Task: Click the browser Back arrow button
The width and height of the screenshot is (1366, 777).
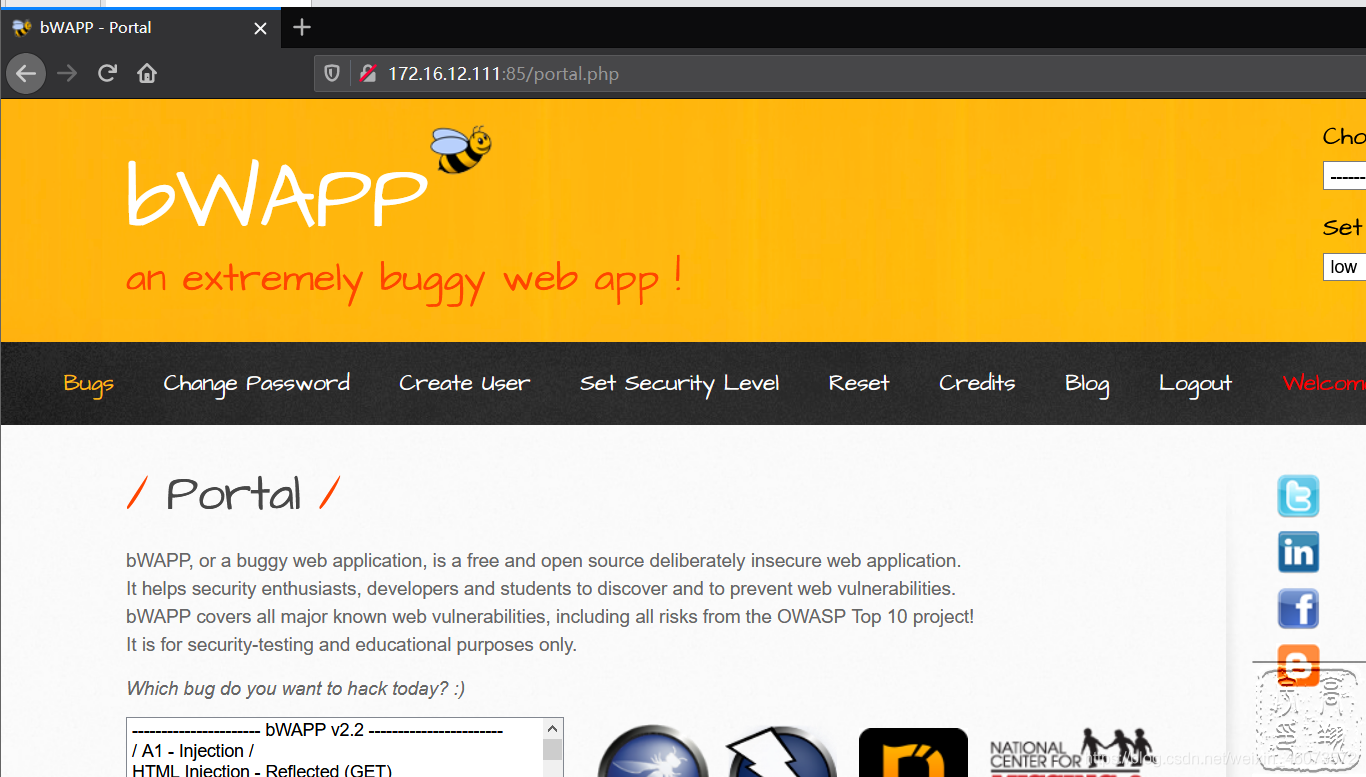Action: [x=26, y=73]
